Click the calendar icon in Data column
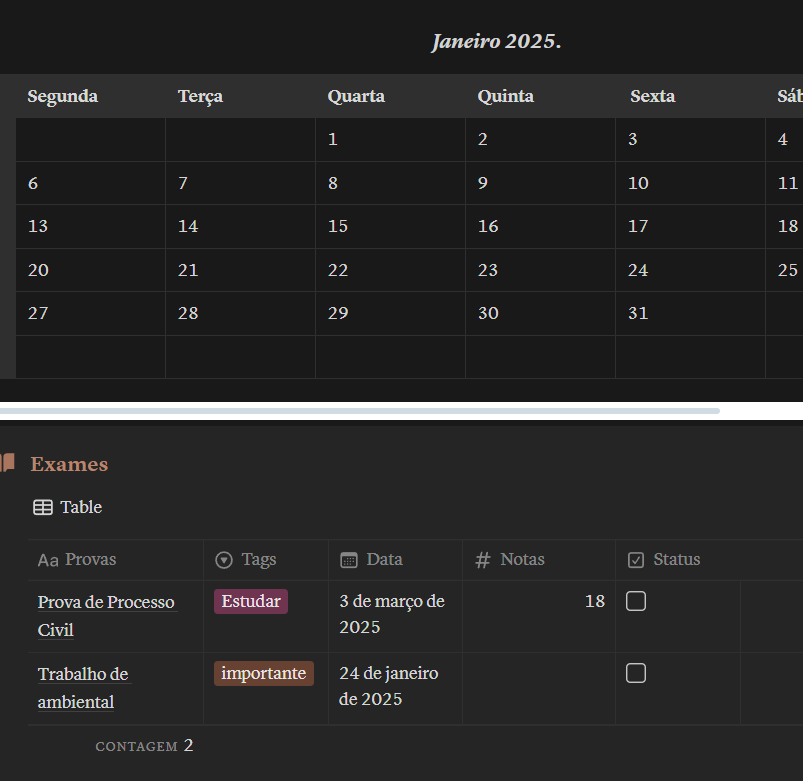This screenshot has height=781, width=803. [349, 560]
